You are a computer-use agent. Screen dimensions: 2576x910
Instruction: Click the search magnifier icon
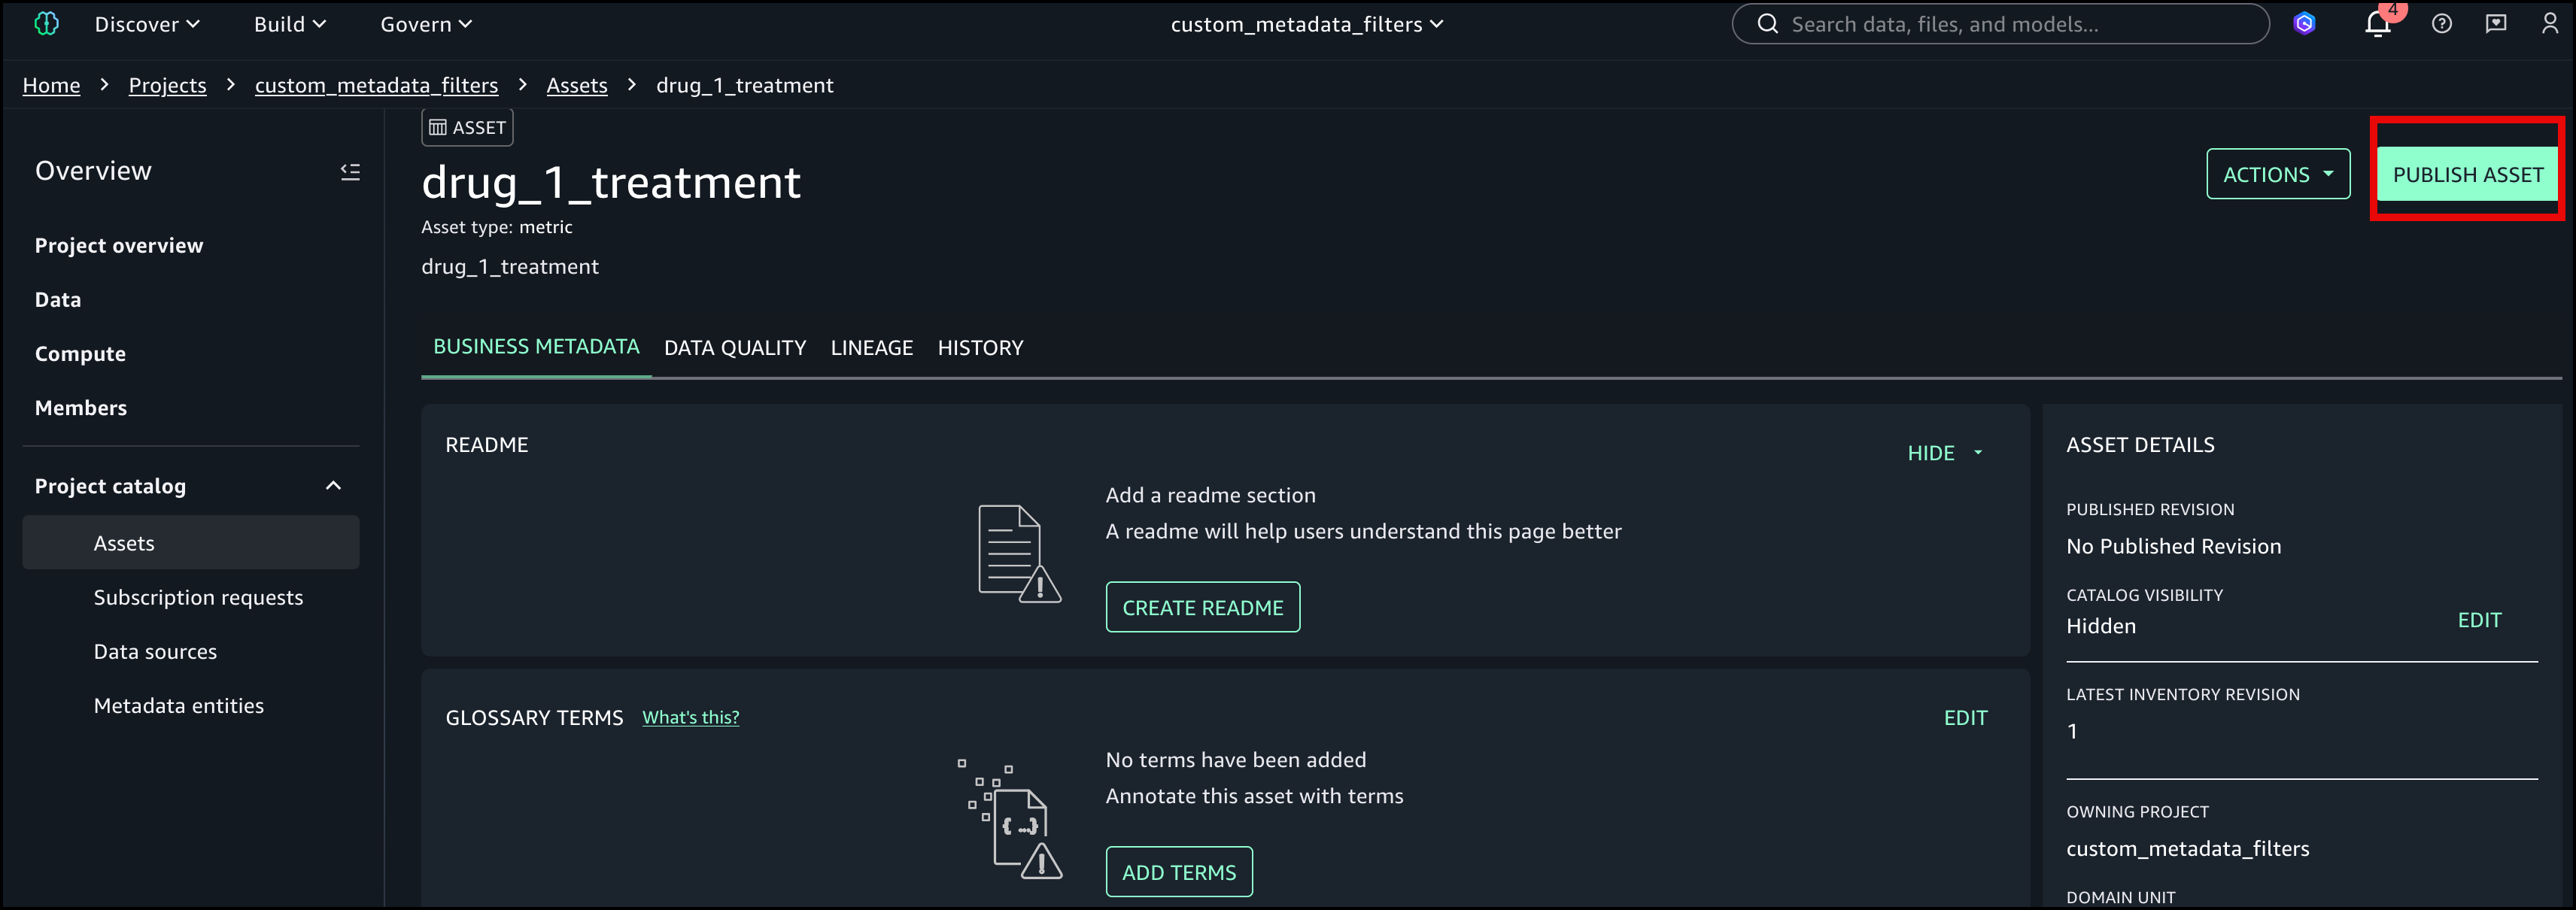coord(1767,24)
